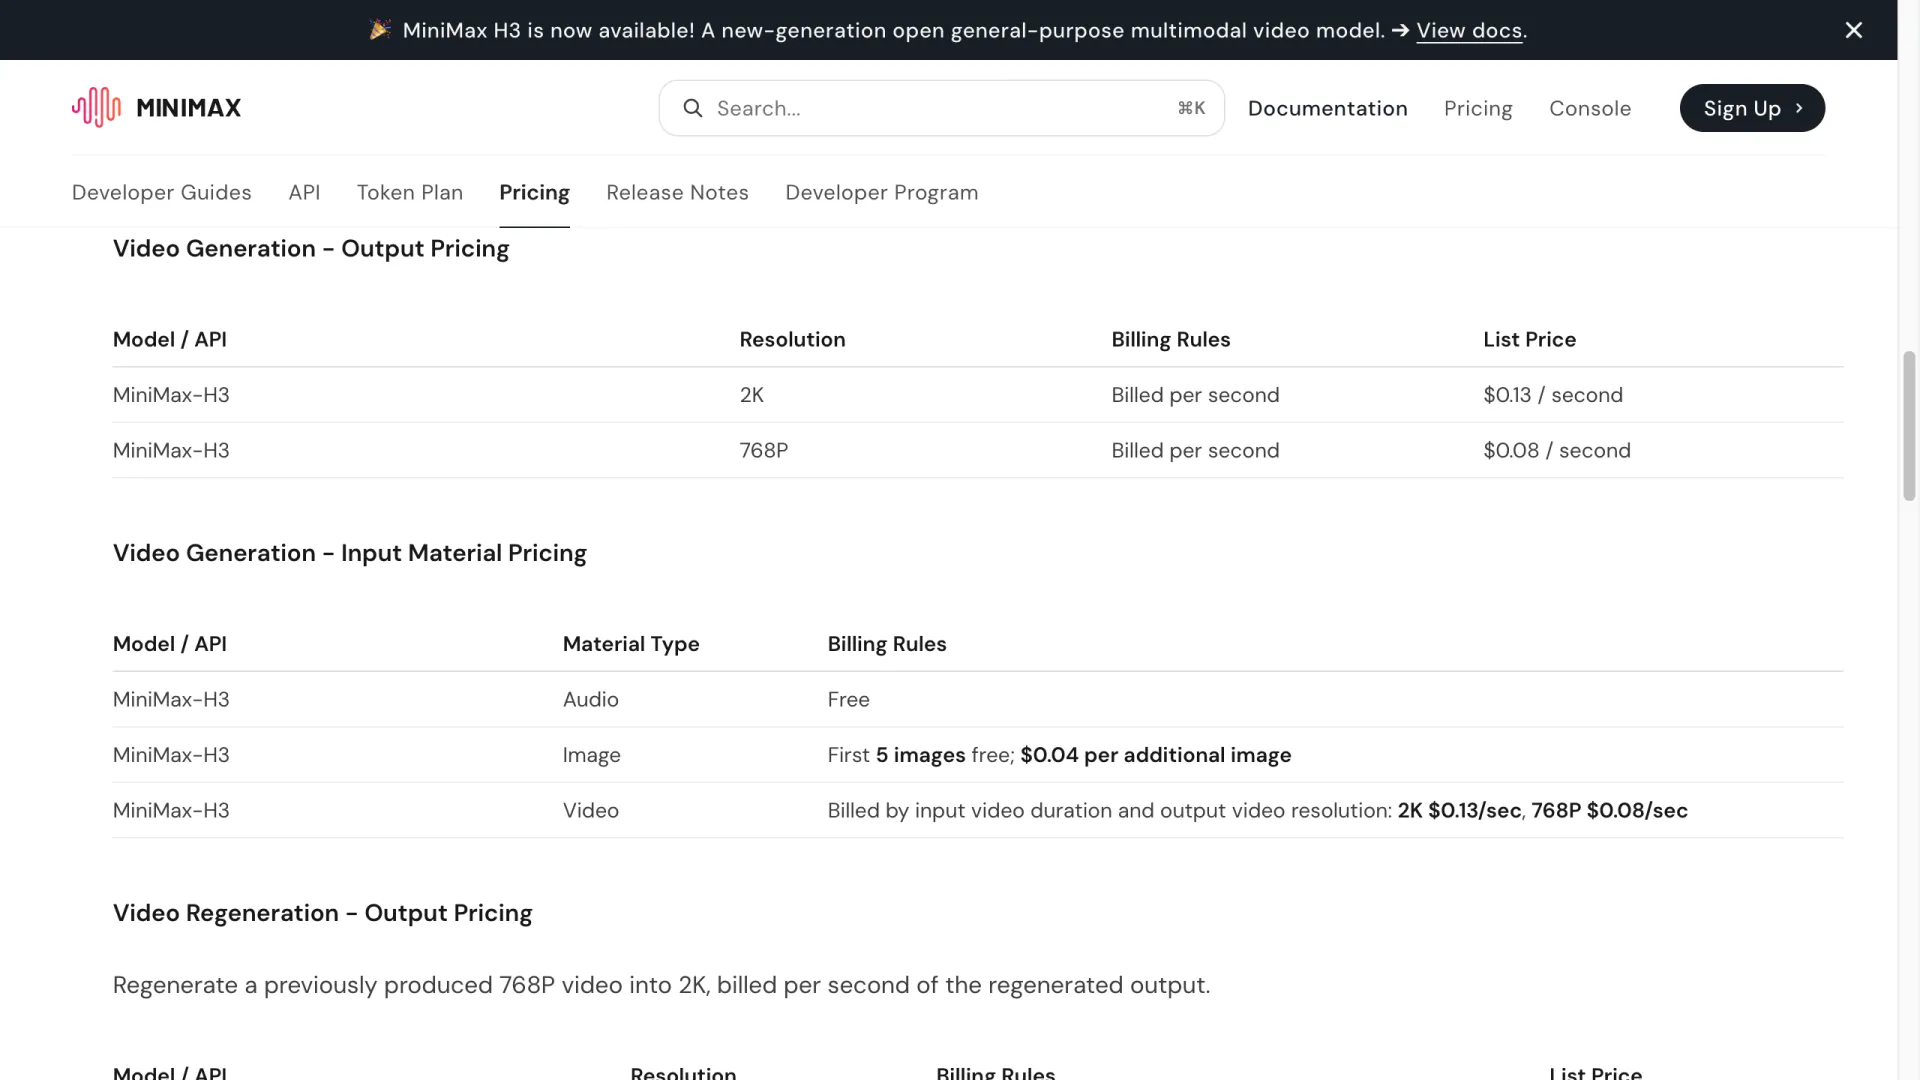Click heading 'Video Generation – Output Pricing'

[x=311, y=248]
